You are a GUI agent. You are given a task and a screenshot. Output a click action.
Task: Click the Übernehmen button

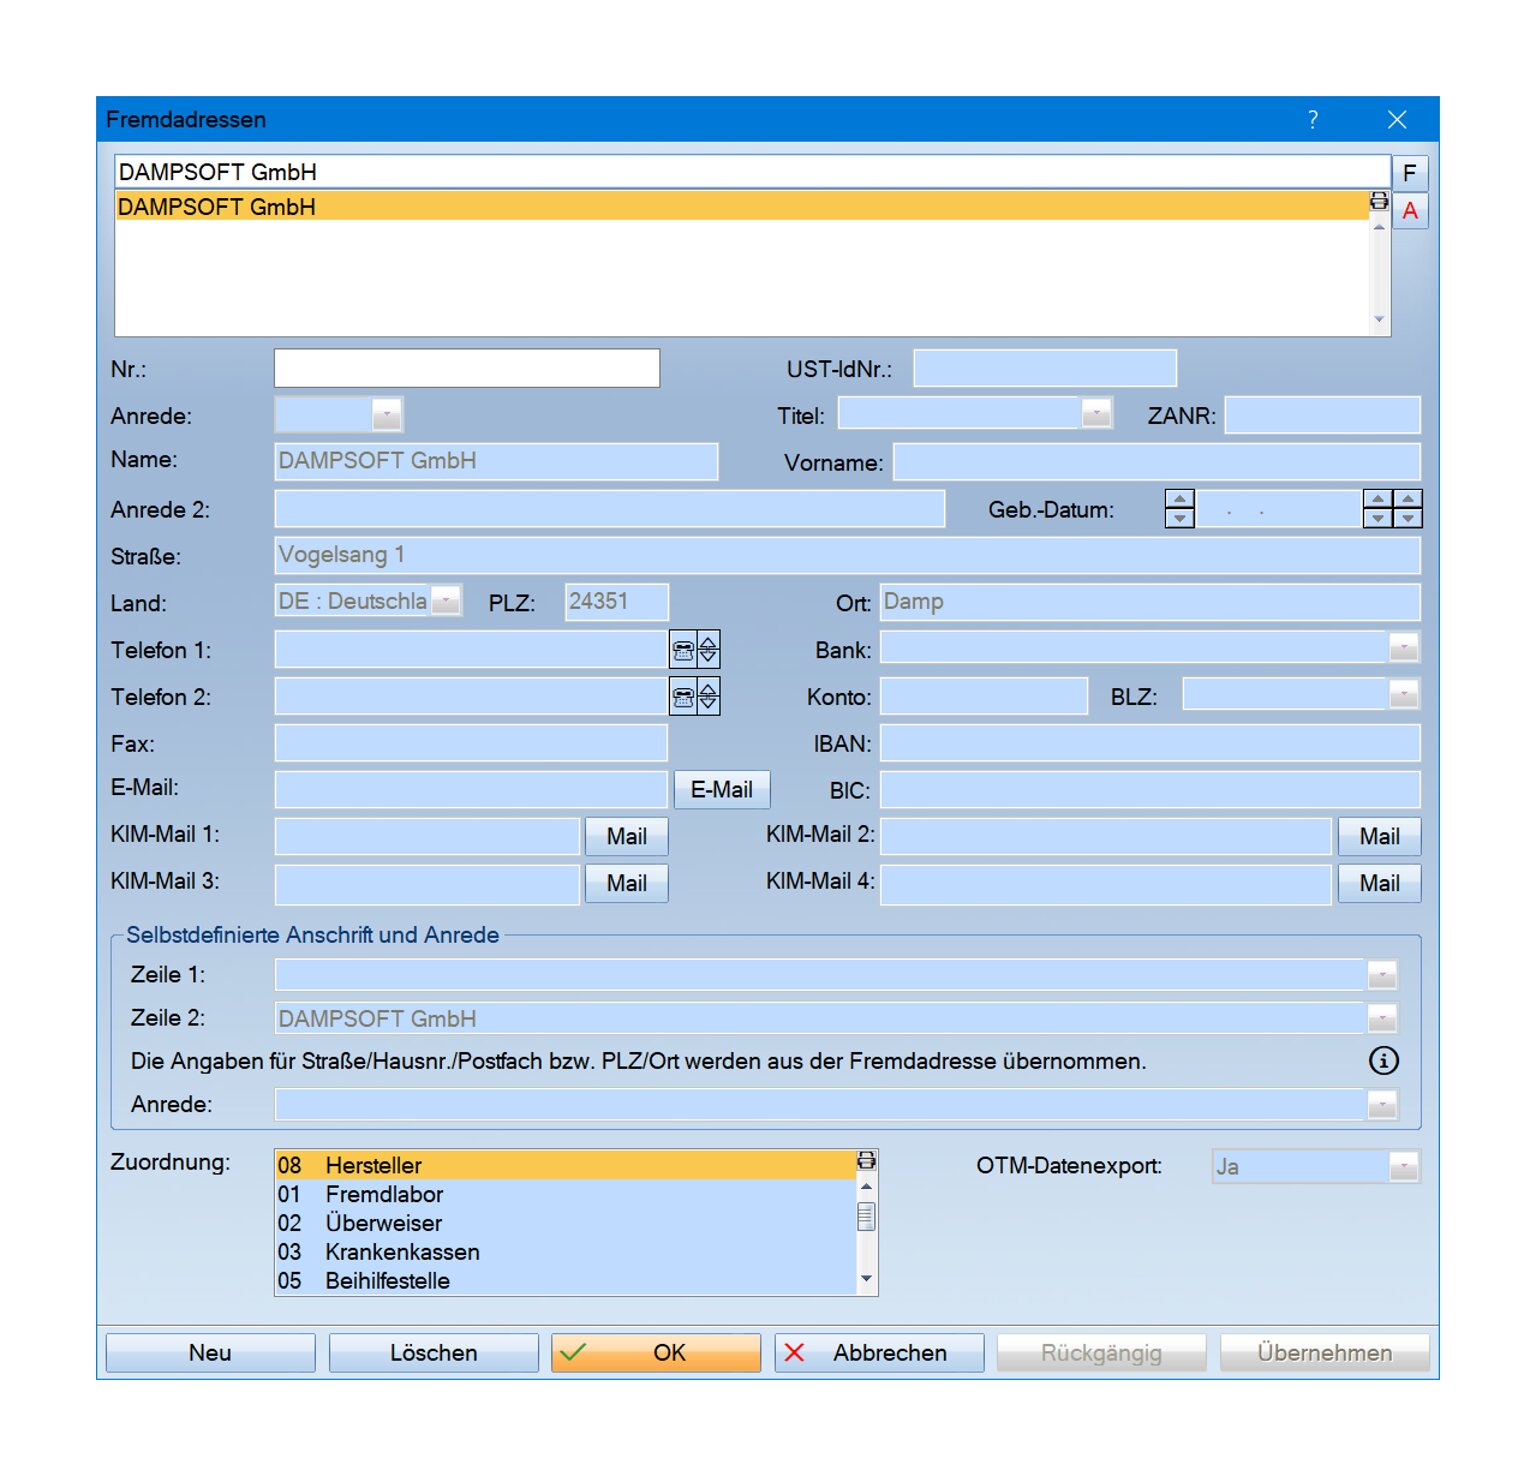[1325, 1352]
